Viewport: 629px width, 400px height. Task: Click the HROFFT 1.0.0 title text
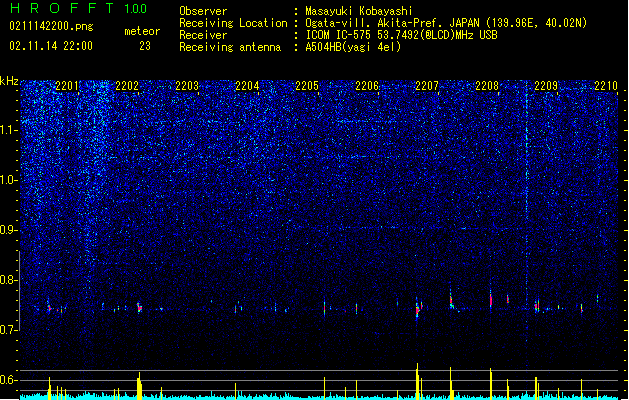(79, 8)
